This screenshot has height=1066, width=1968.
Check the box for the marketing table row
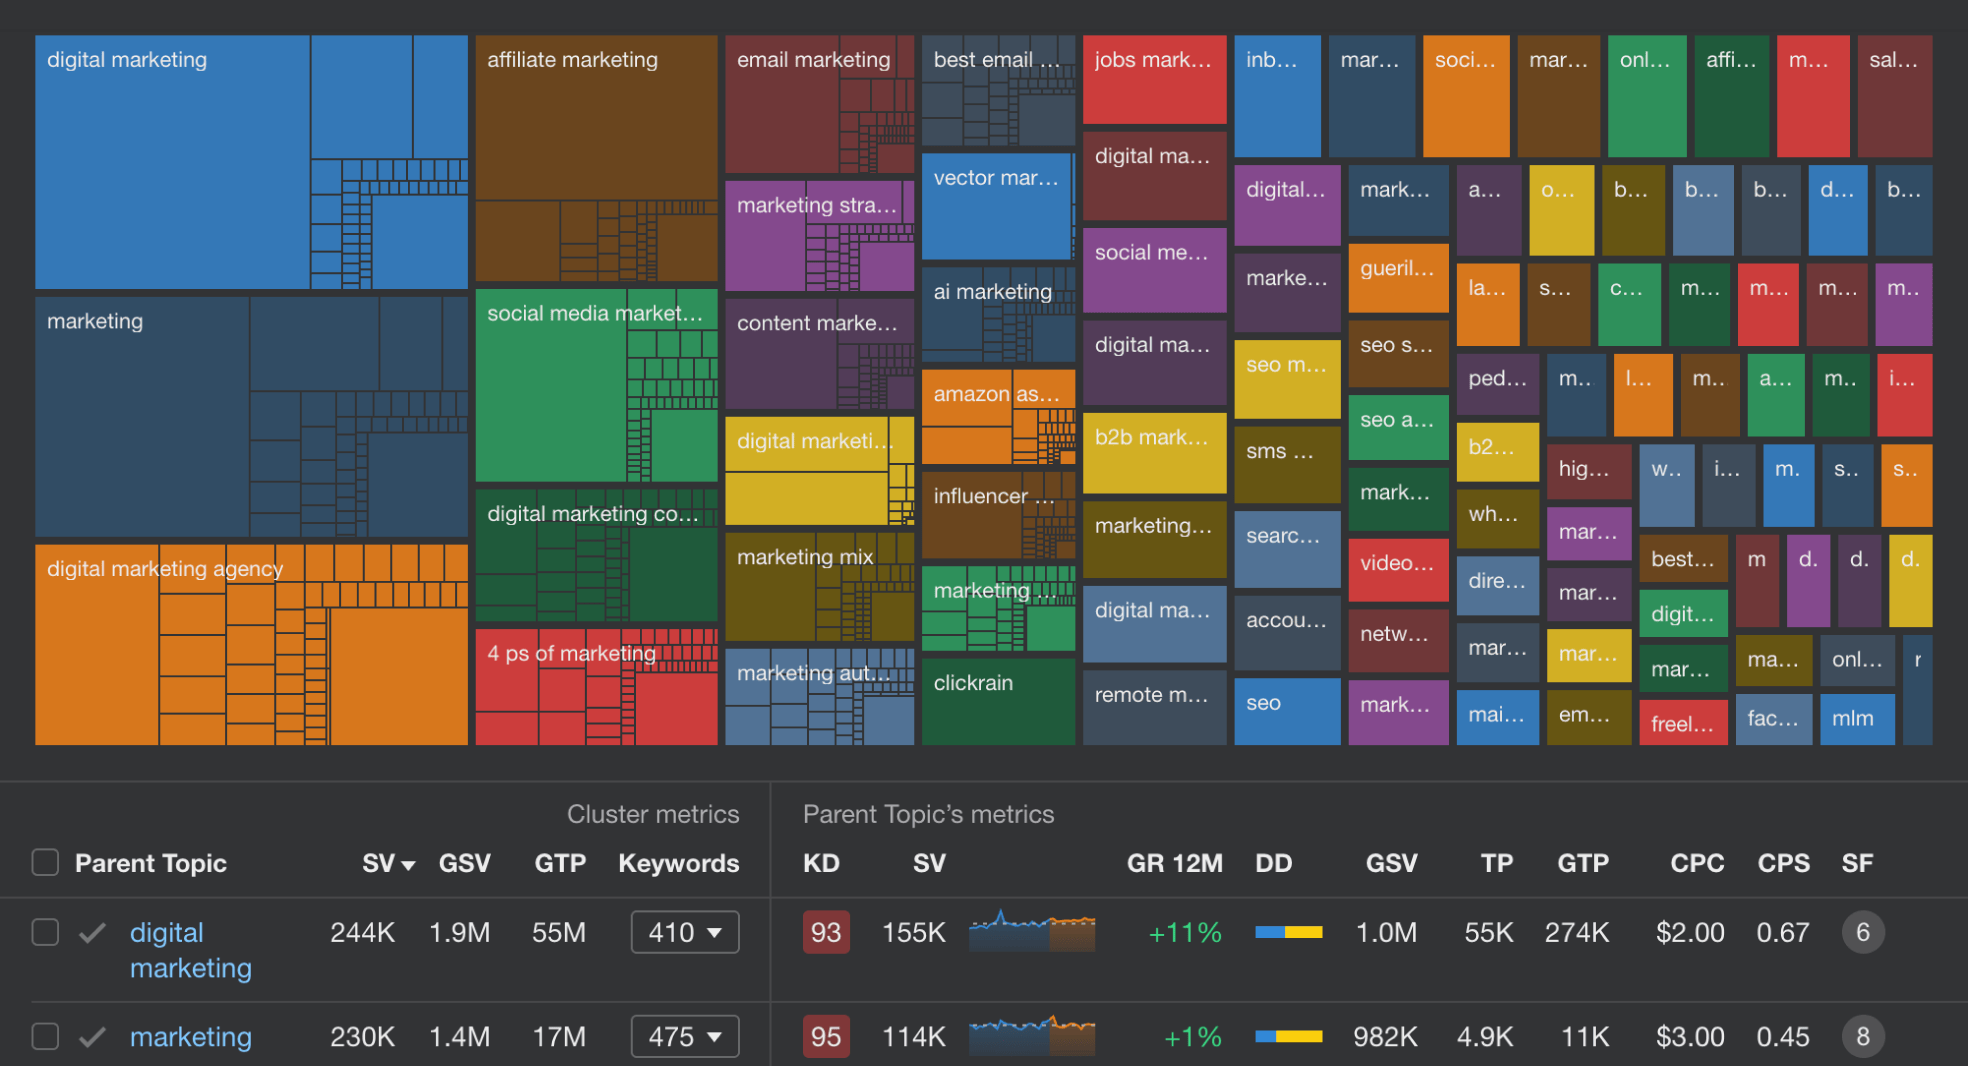[x=45, y=1036]
